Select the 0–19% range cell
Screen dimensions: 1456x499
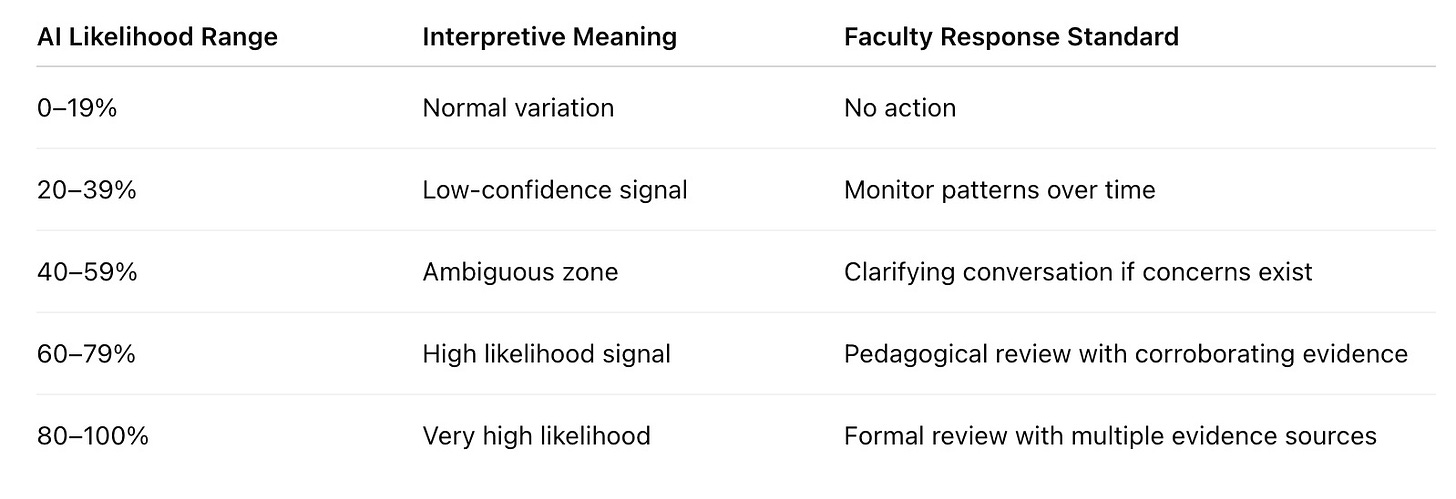point(77,108)
